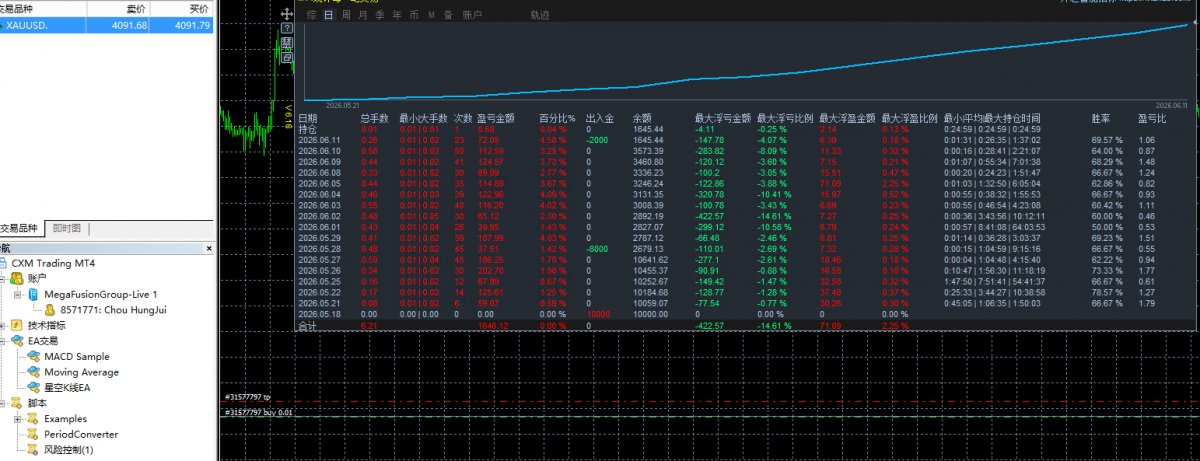The height and width of the screenshot is (461, 1200).
Task: Click the Moving Average EA icon
Action: click(x=34, y=372)
